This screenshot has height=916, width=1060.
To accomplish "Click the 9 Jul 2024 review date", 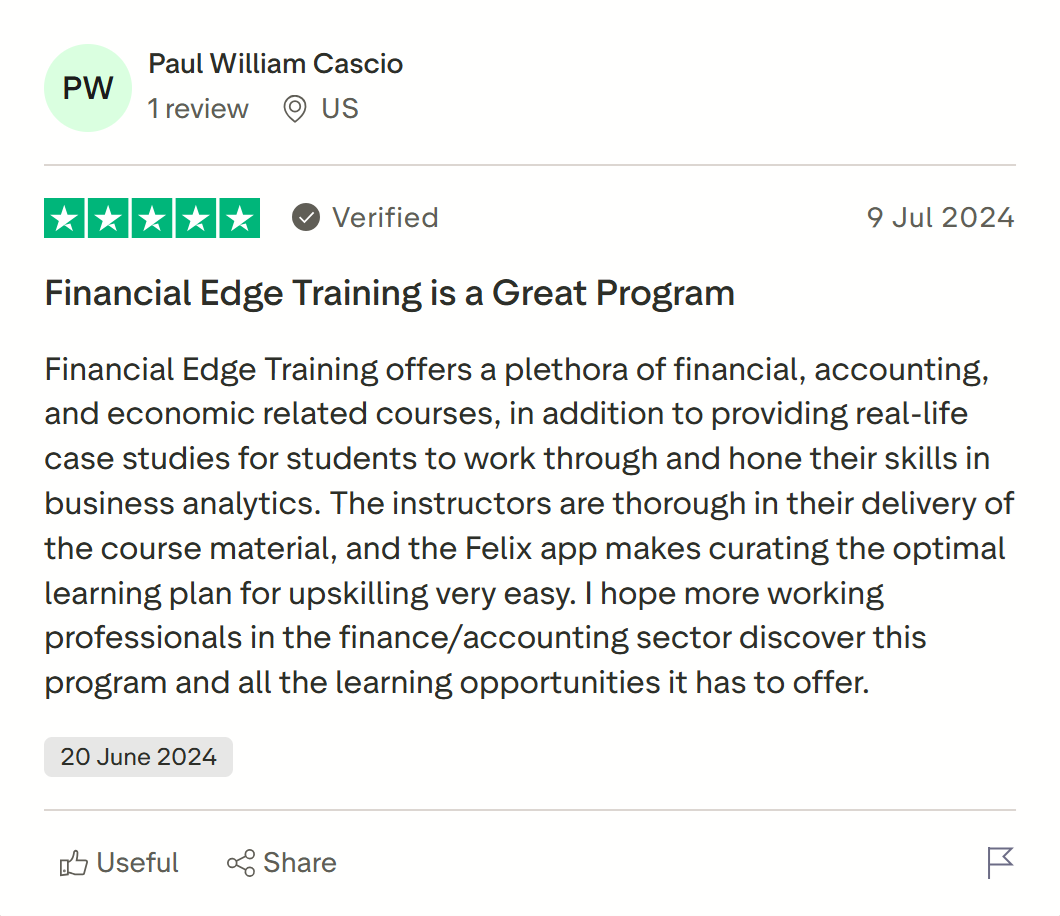I will pyautogui.click(x=940, y=217).
